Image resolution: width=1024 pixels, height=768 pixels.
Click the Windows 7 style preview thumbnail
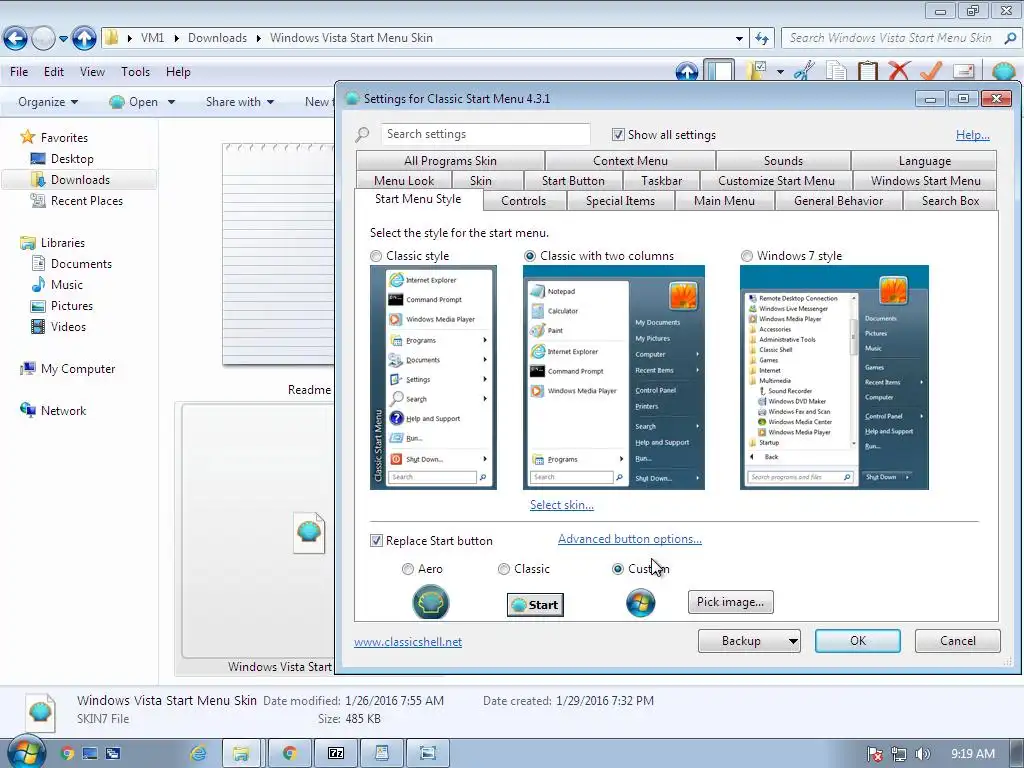point(834,377)
